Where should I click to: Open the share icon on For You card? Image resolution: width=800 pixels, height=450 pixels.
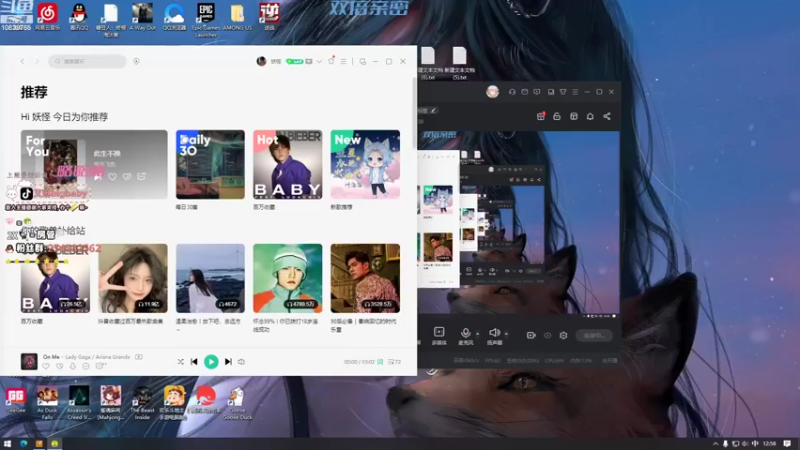(x=141, y=177)
